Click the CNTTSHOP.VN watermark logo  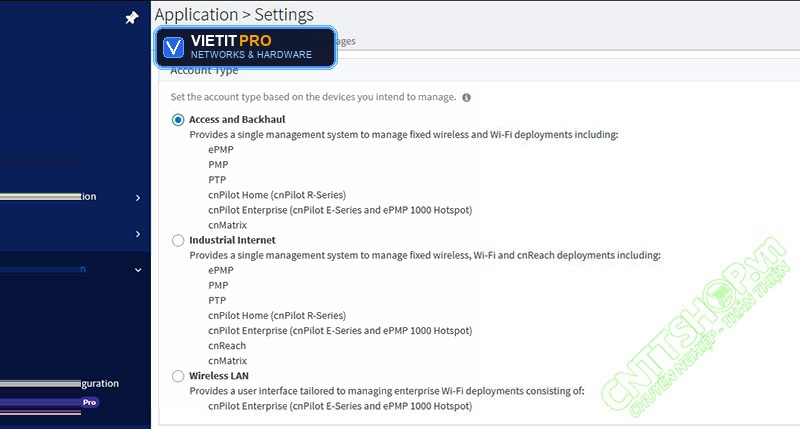(695, 327)
